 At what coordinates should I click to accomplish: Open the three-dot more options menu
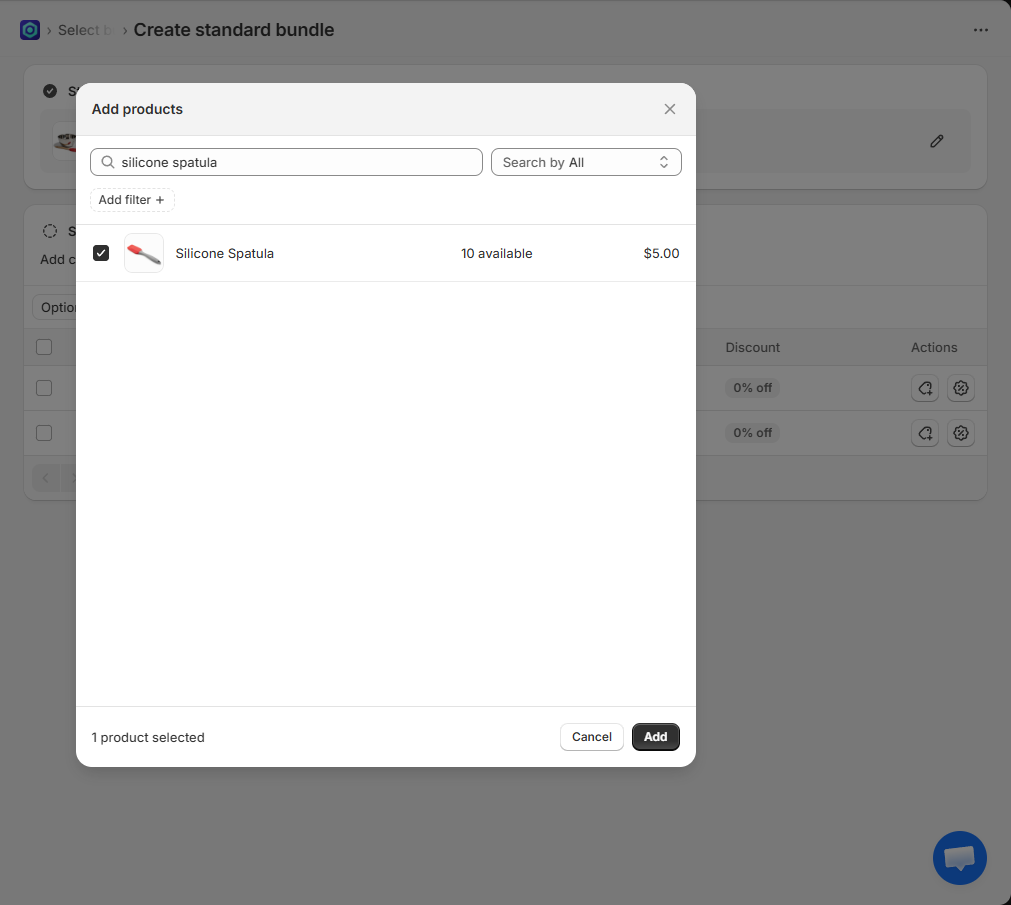[980, 30]
